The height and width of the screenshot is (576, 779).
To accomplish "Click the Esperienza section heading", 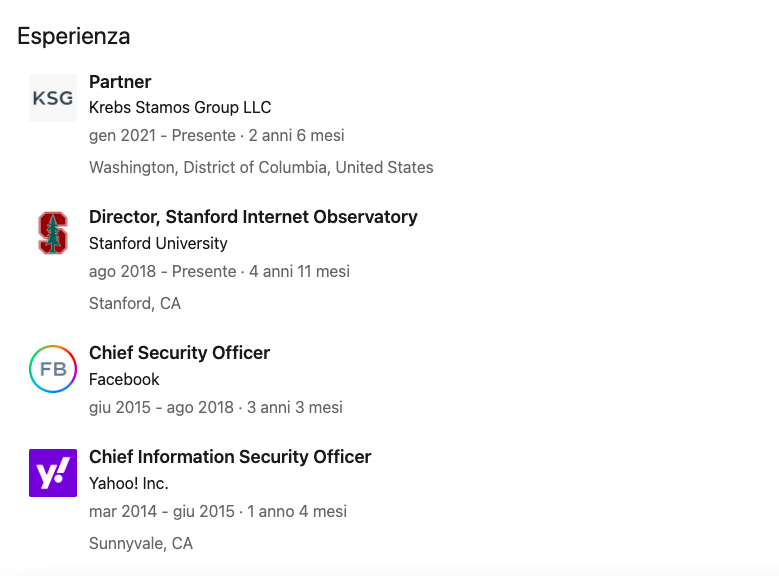I will click(74, 37).
